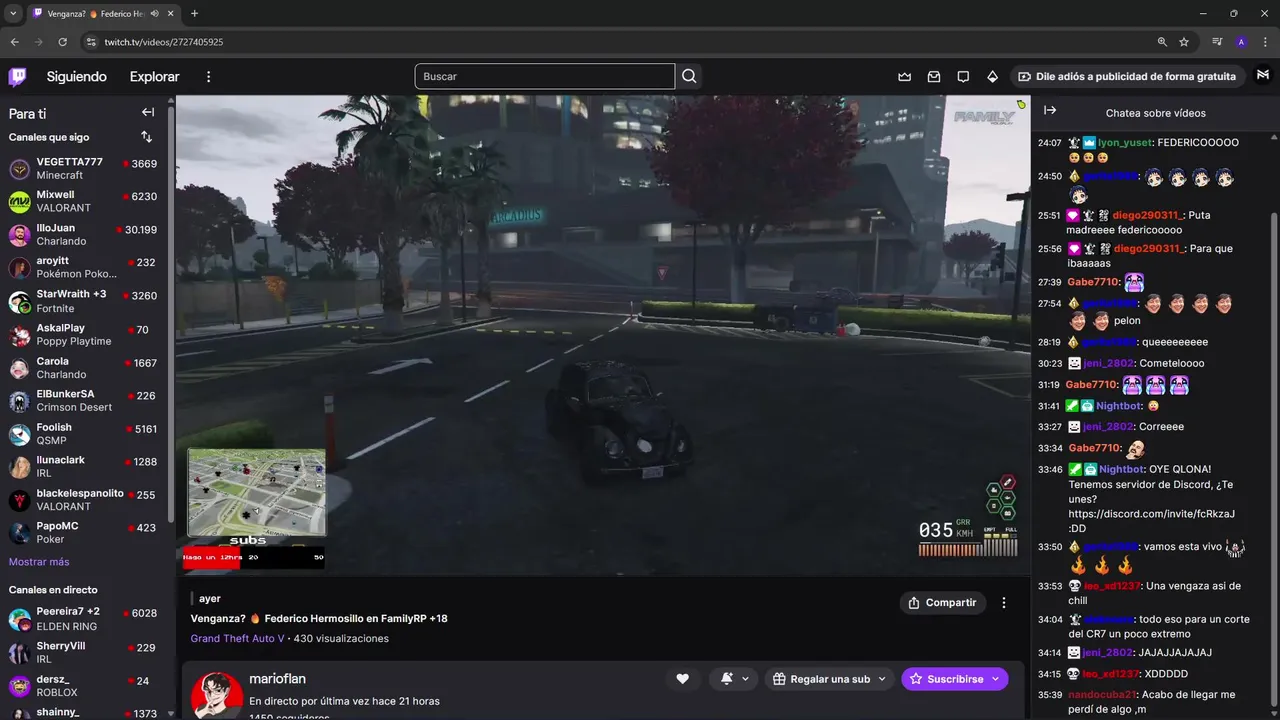Open marioflan channel name link
Image resolution: width=1280 pixels, height=720 pixels.
[x=277, y=679]
